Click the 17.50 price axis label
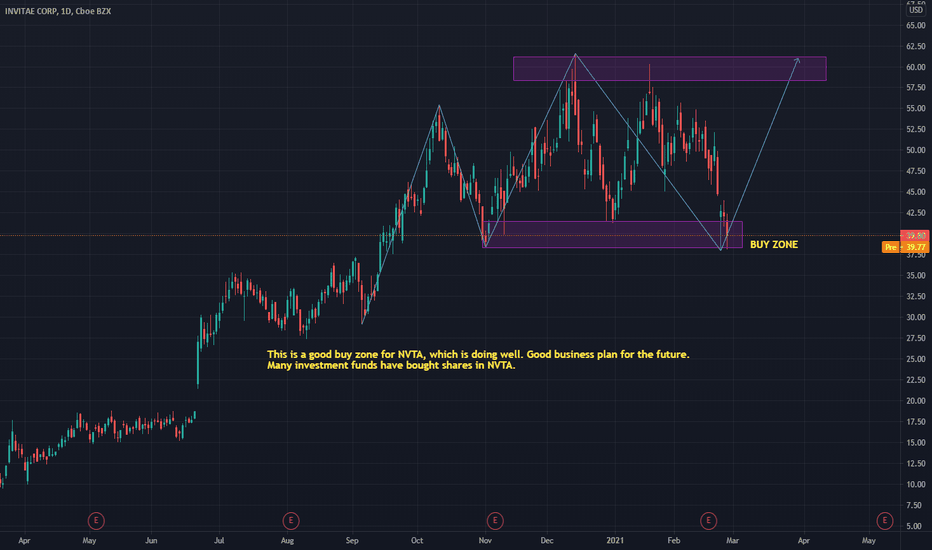 (915, 422)
